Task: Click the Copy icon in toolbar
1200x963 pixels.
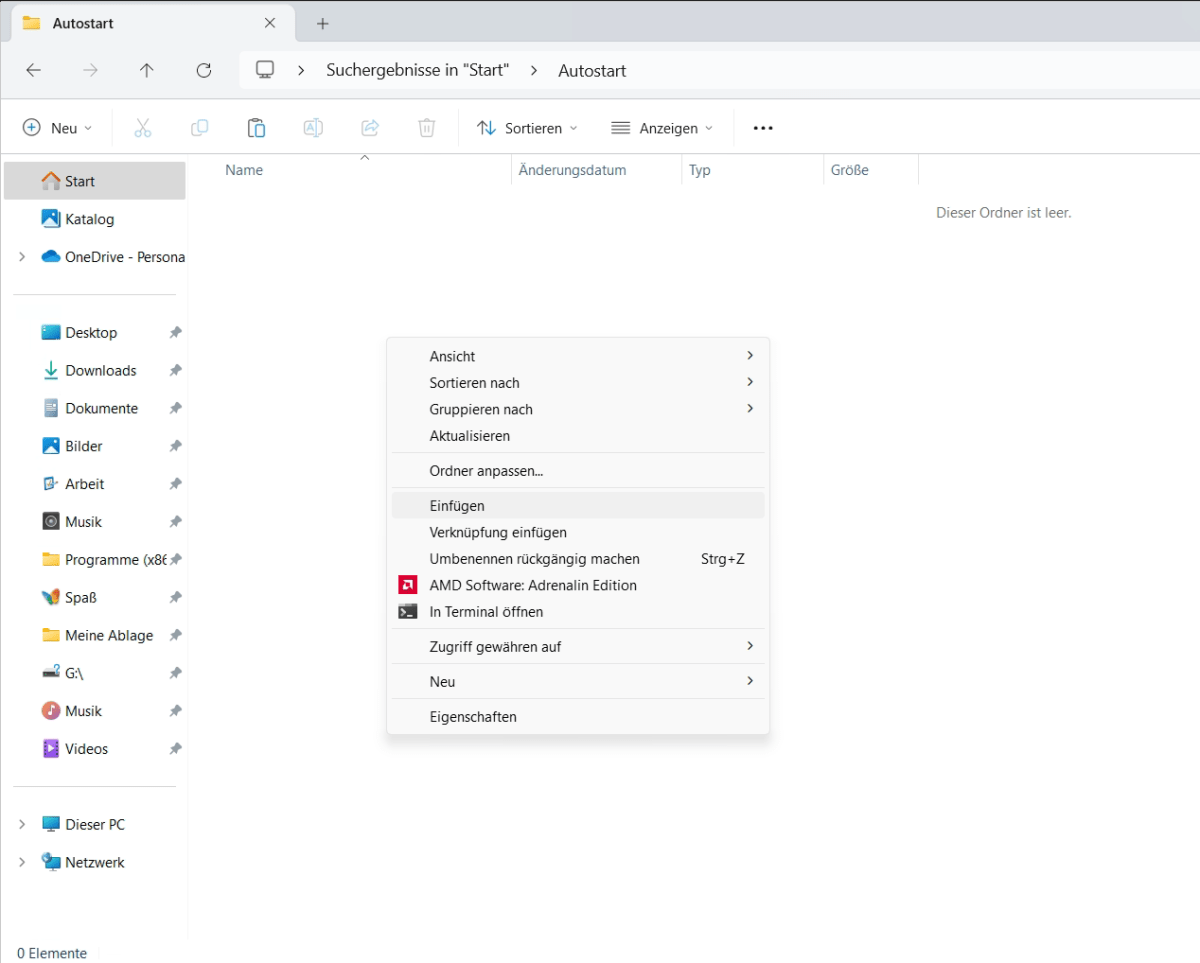Action: click(199, 128)
